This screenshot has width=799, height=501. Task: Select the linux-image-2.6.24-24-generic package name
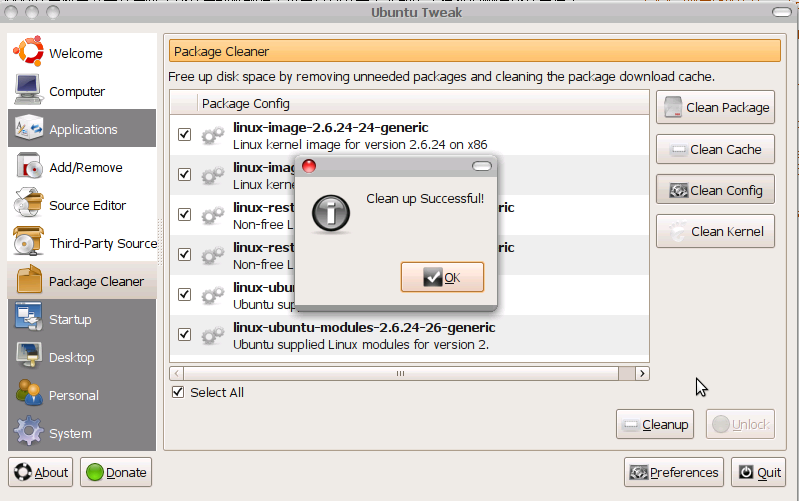[x=331, y=127]
